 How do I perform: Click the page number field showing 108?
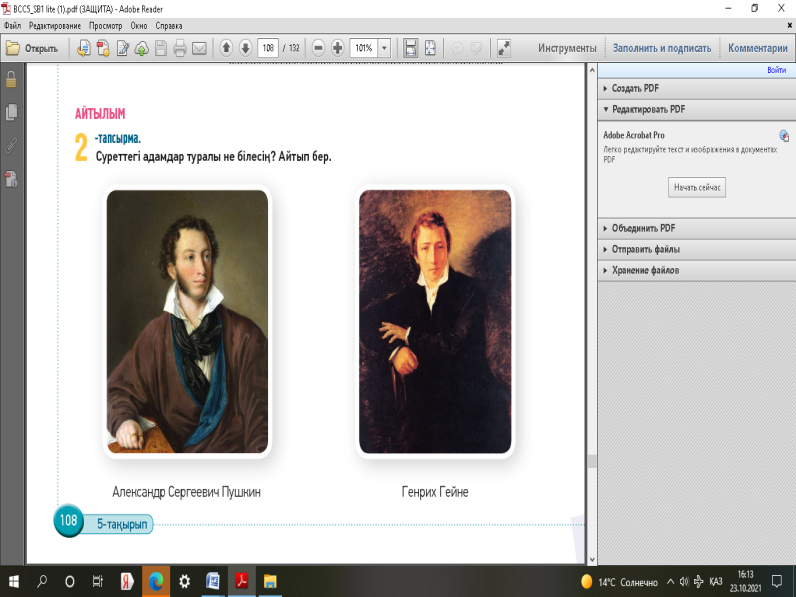267,47
